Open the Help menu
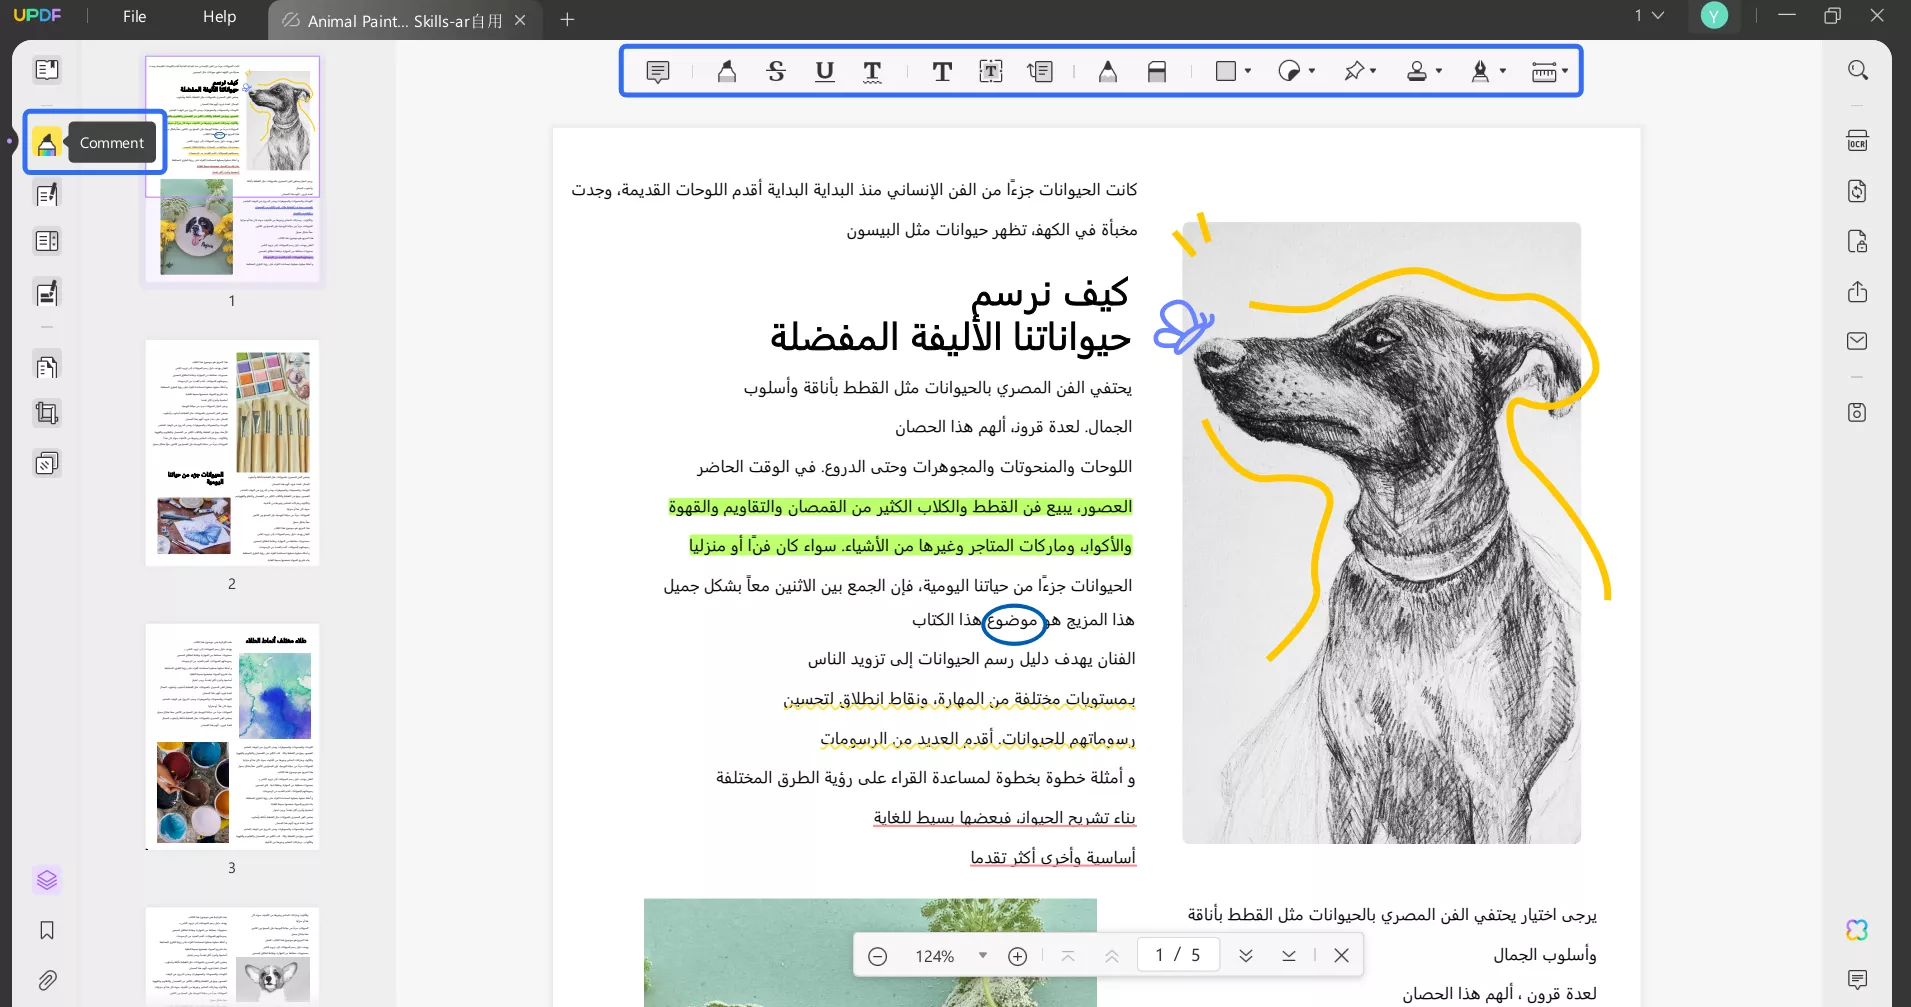Image resolution: width=1911 pixels, height=1007 pixels. point(218,16)
